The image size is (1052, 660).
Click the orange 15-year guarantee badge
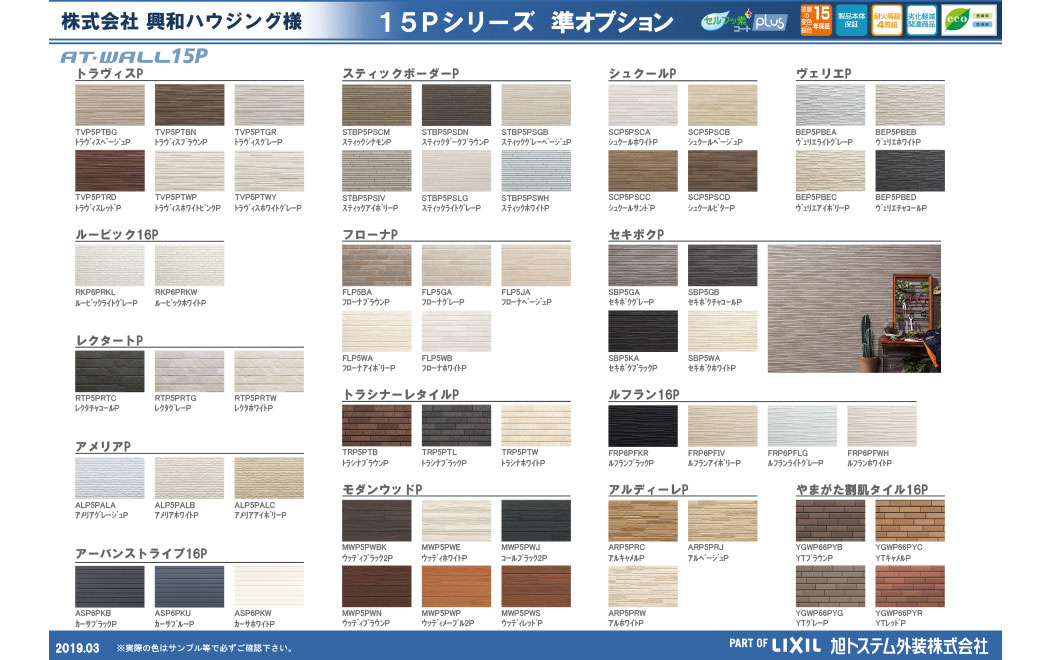(x=816, y=20)
